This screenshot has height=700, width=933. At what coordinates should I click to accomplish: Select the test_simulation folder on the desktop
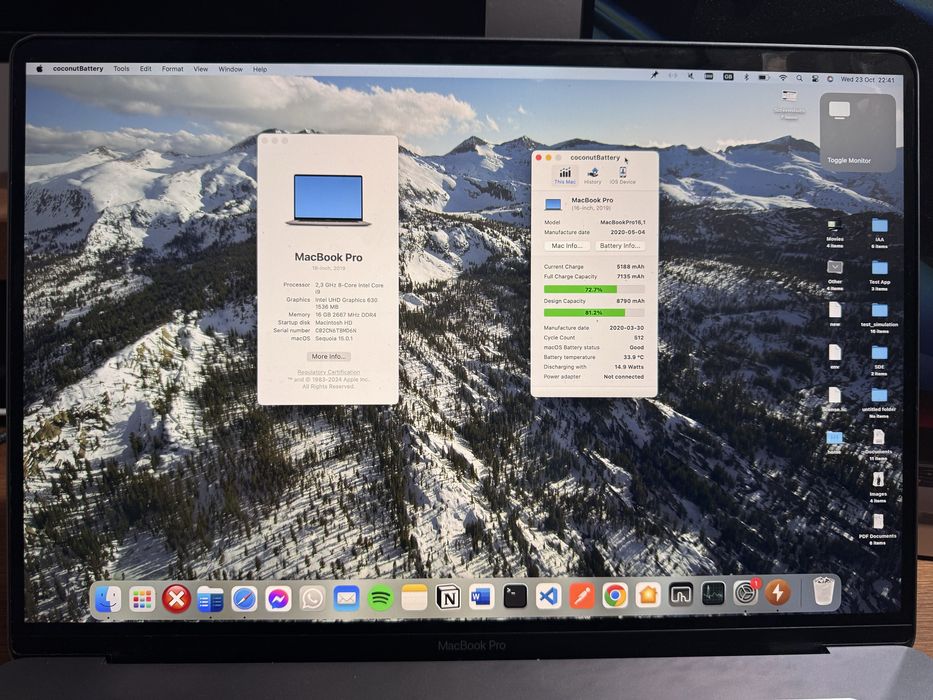click(879, 317)
